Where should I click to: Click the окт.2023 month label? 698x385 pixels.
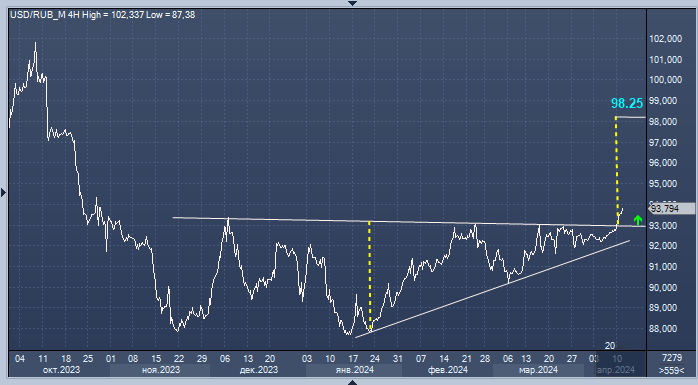(61, 370)
